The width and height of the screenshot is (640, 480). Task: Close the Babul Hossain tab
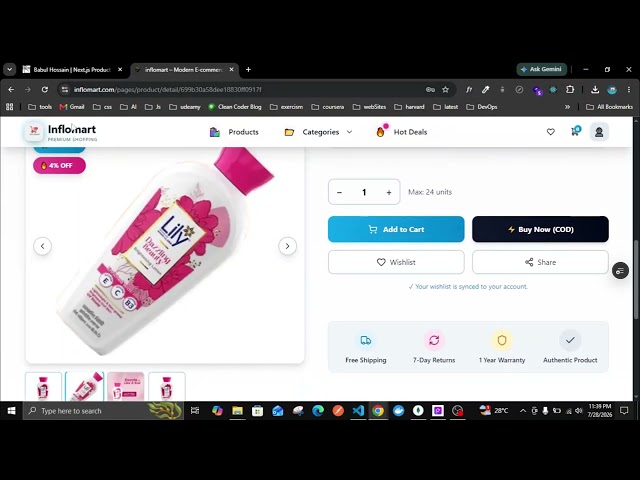point(120,70)
